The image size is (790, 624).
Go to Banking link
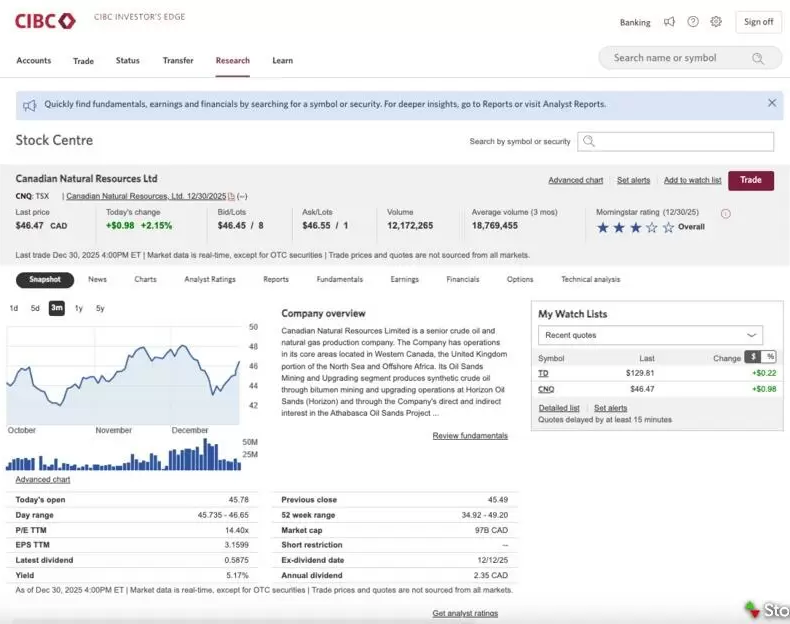point(635,23)
